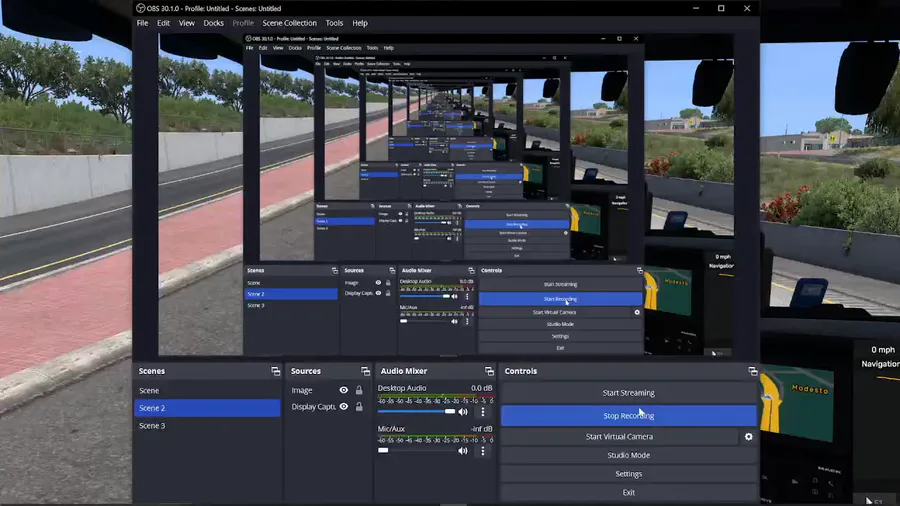Click Start Virtual Camera button
This screenshot has height=506, width=900.
(619, 437)
